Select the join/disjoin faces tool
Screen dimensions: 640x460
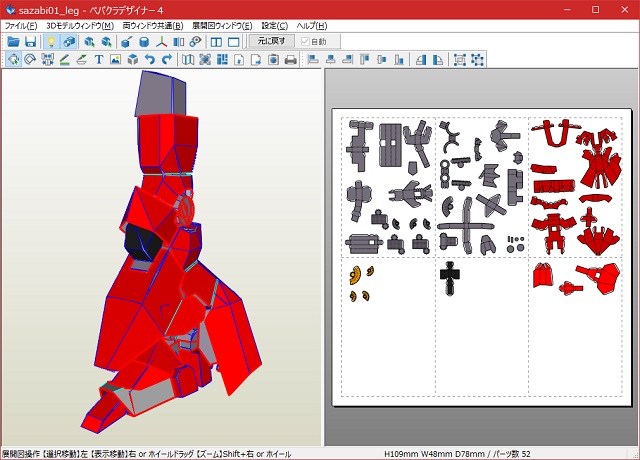click(47, 60)
